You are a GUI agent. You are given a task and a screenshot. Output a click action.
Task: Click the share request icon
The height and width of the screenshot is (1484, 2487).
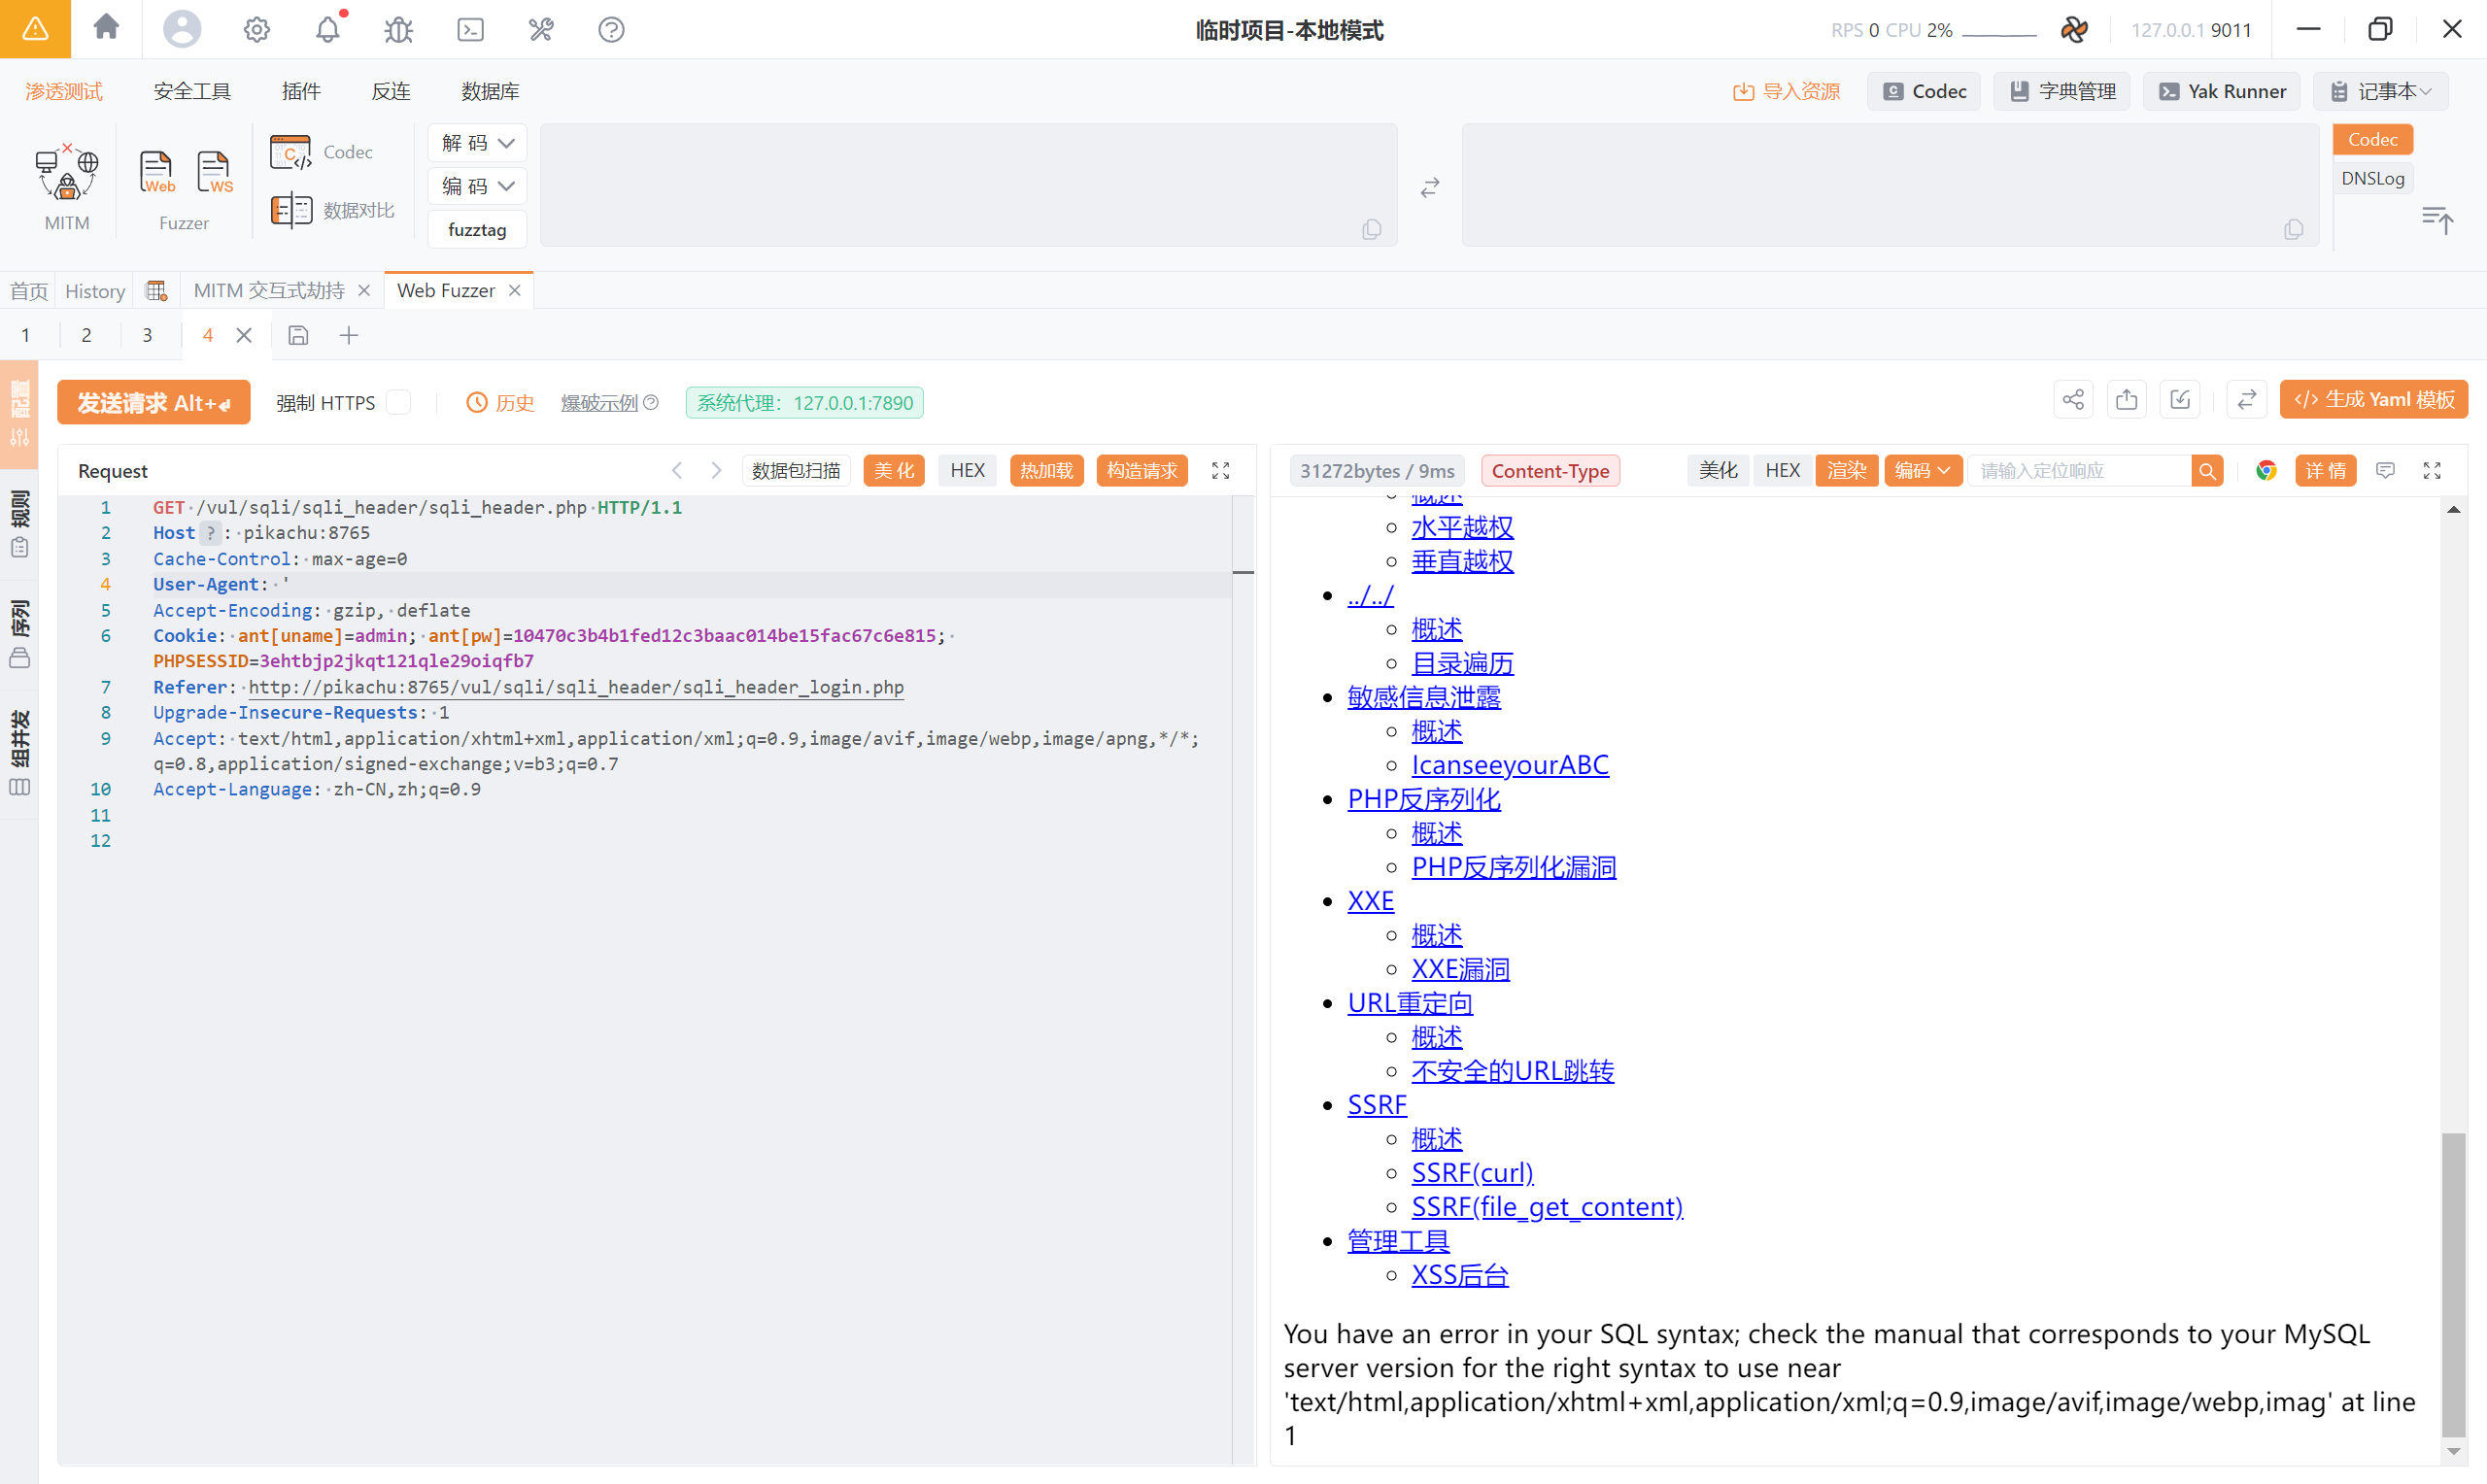[x=2072, y=401]
